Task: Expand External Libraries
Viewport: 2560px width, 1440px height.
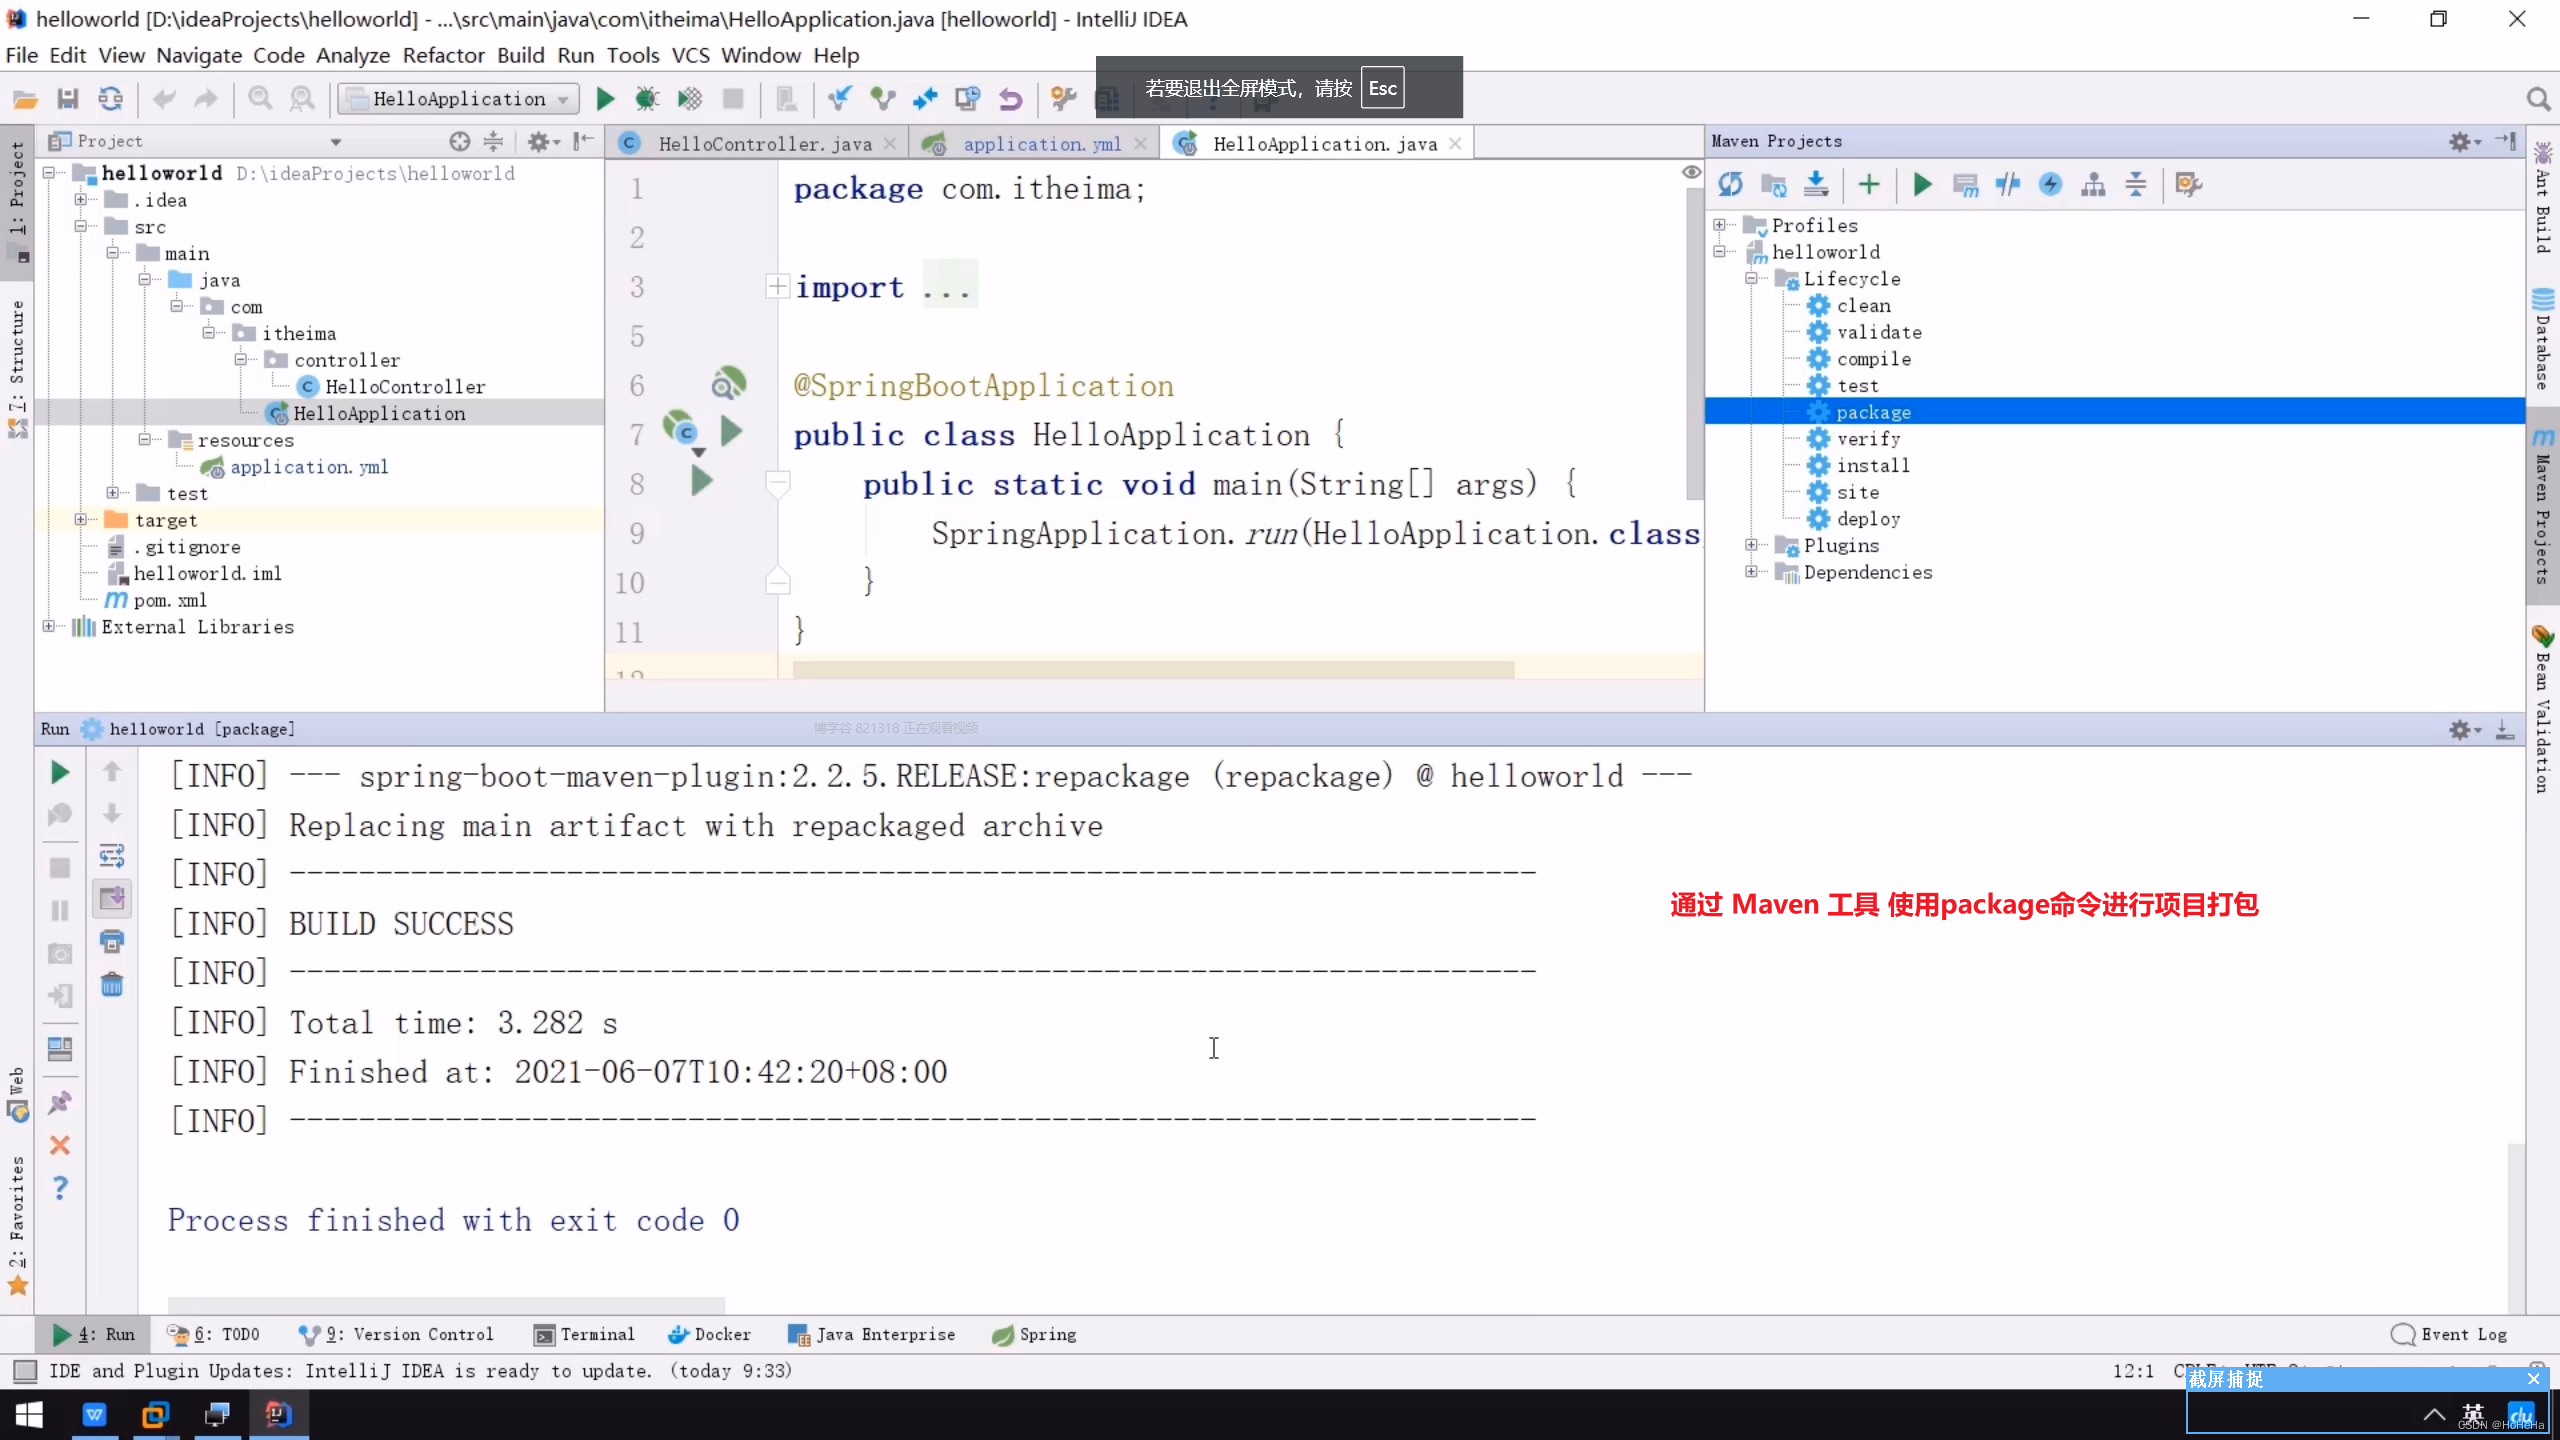Action: 49,626
